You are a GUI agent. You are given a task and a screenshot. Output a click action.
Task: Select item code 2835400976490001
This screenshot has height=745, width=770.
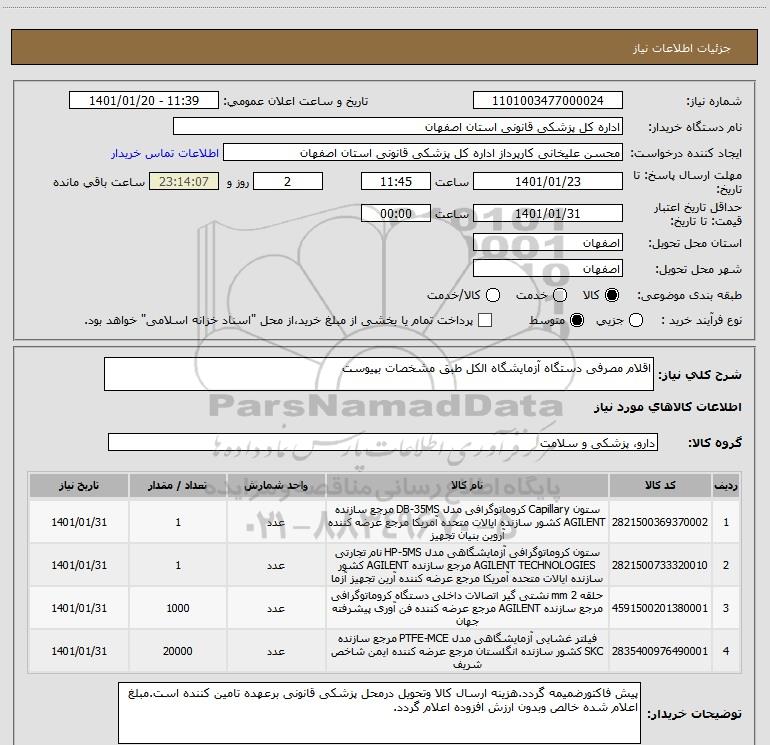tap(660, 651)
